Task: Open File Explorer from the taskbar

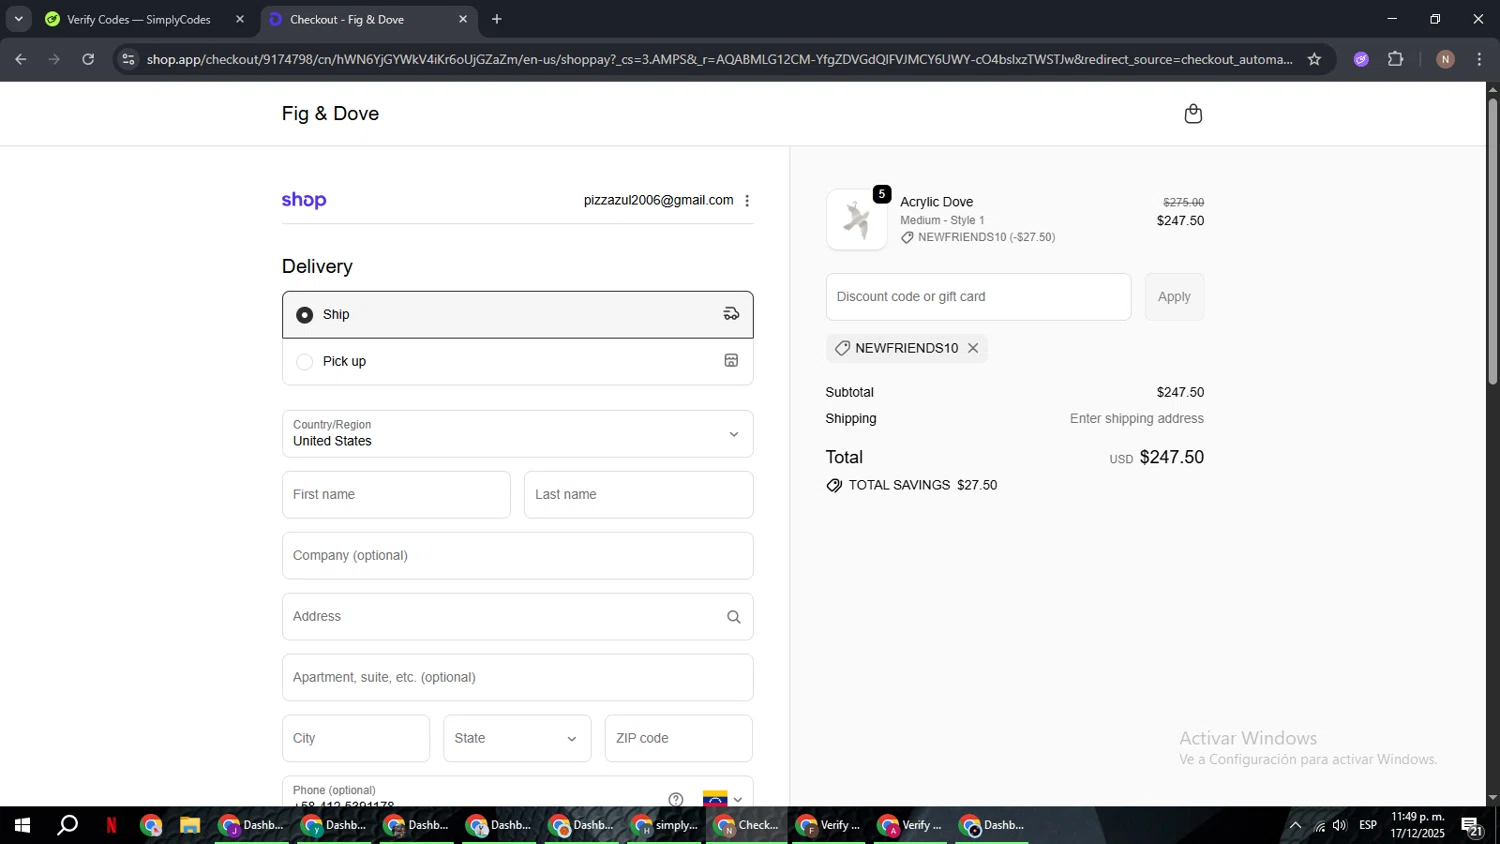Action: [x=190, y=825]
